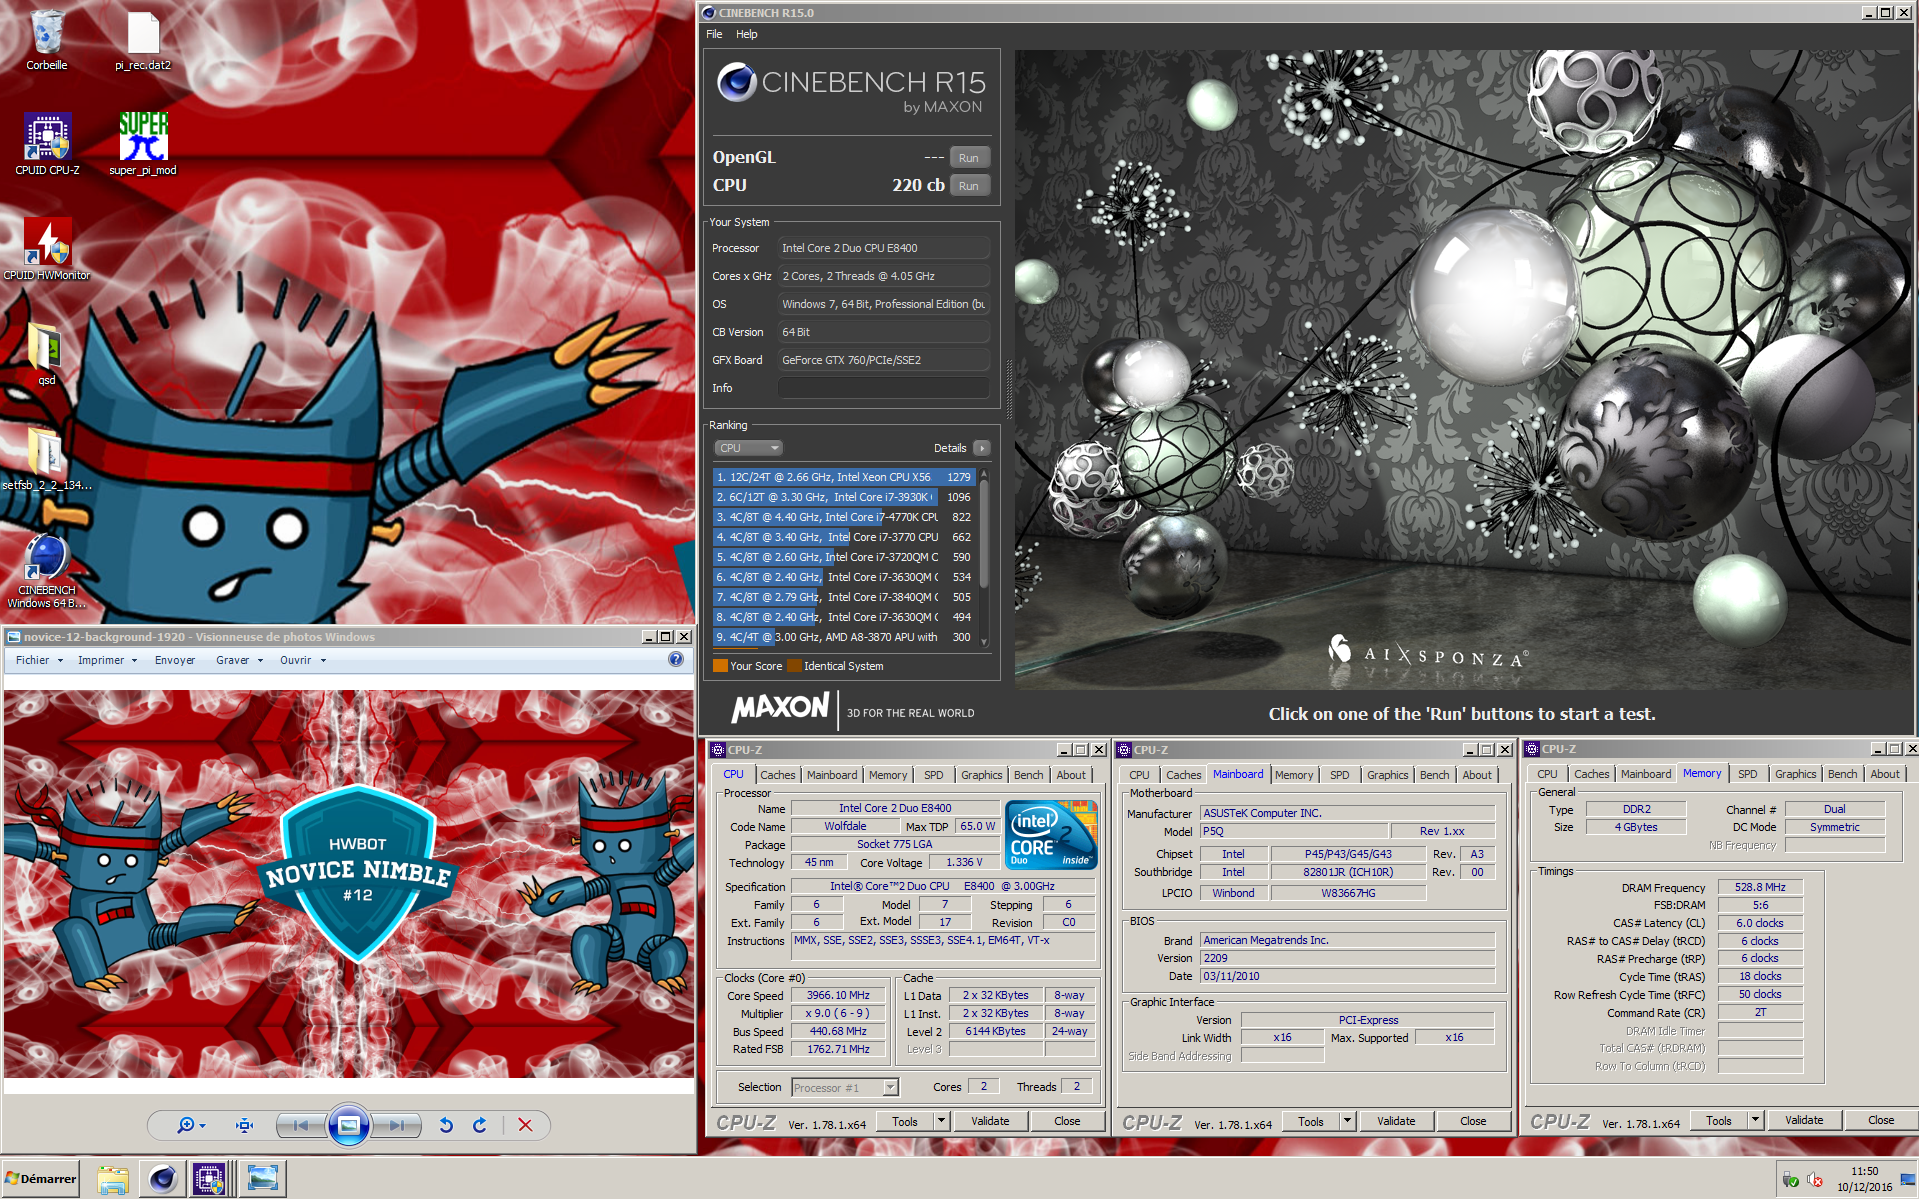The image size is (1919, 1199).
Task: Open the Corbeille recycle bin icon
Action: point(47,40)
